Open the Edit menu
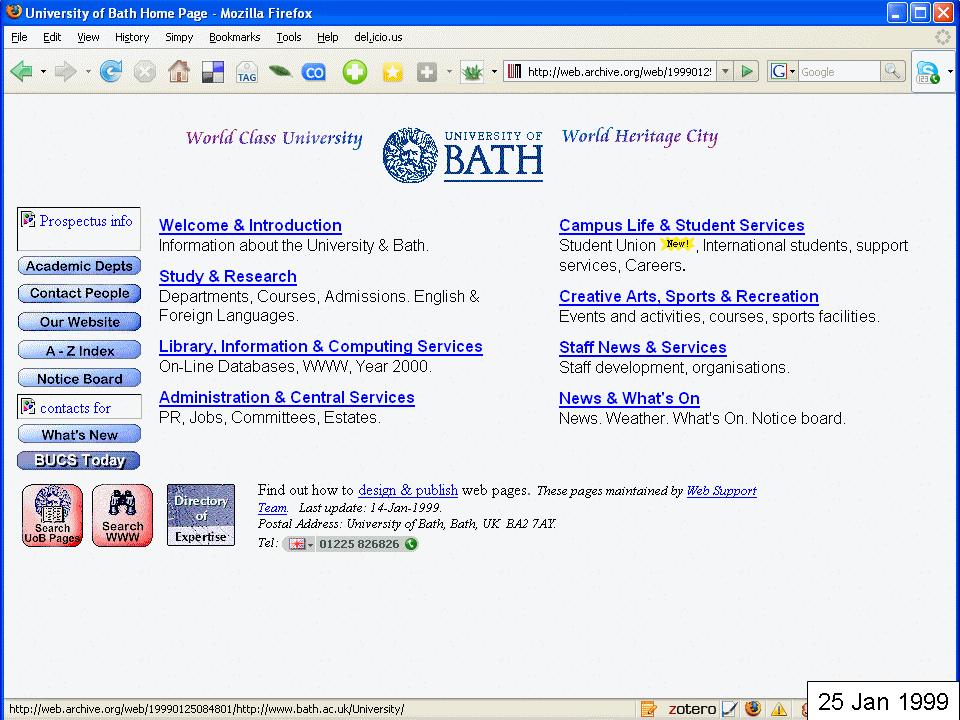 point(52,37)
